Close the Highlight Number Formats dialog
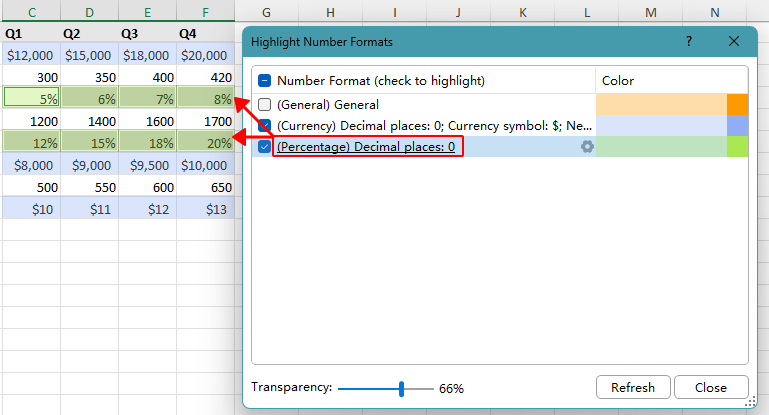 pos(734,41)
